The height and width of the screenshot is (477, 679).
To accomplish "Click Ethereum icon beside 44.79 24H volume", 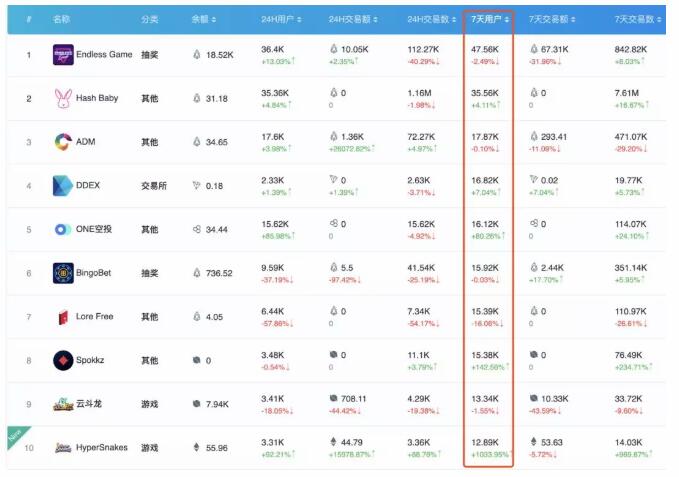I will point(333,442).
